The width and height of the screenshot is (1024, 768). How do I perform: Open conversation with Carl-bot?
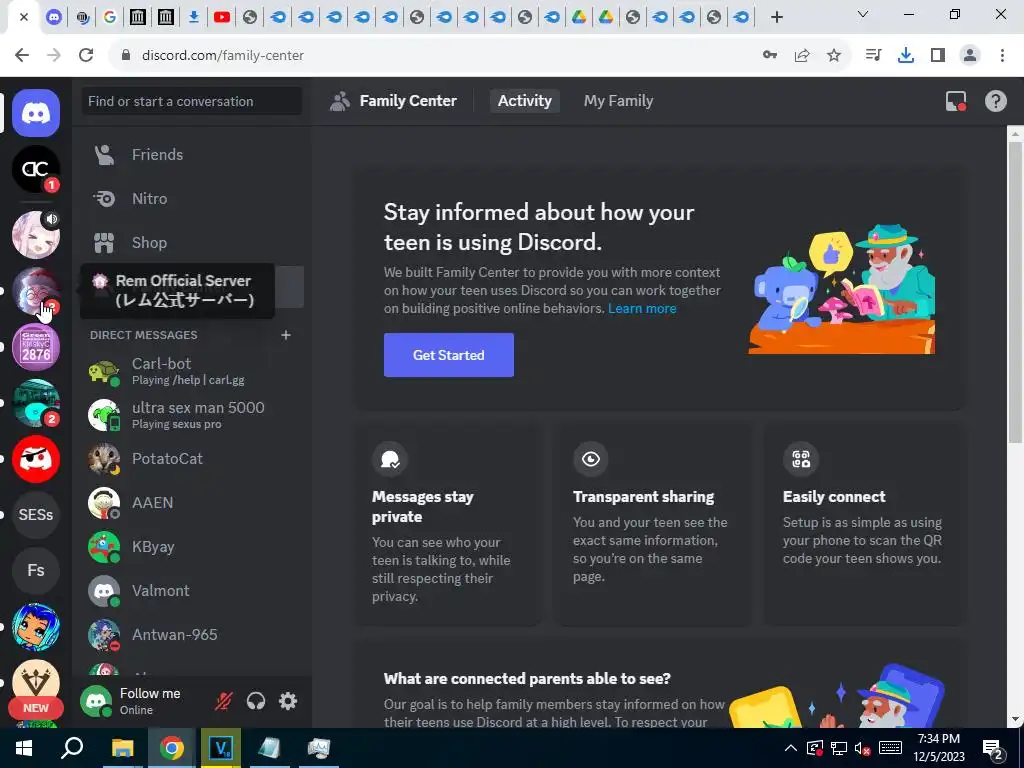click(192, 370)
